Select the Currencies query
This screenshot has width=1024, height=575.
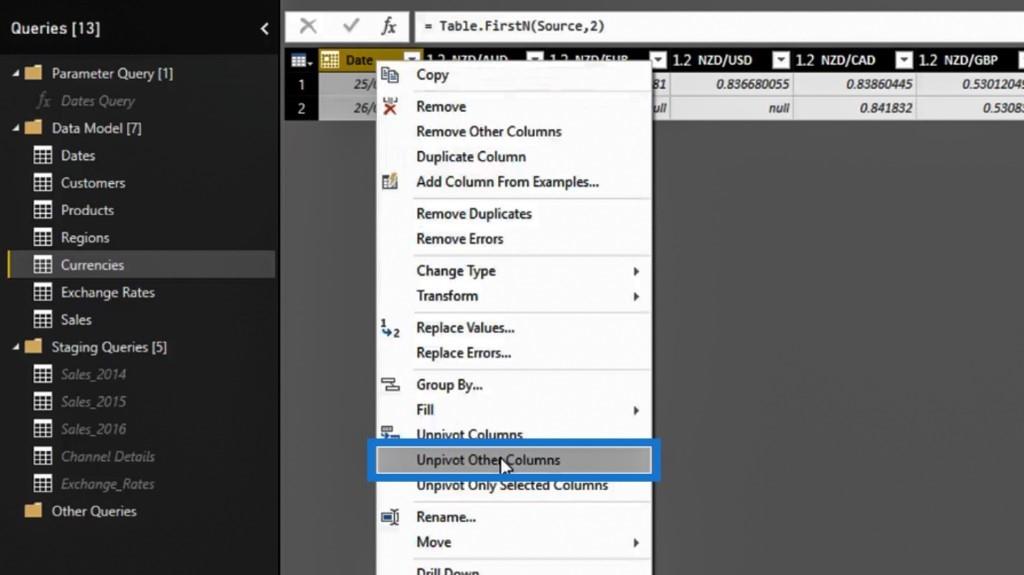point(141,265)
